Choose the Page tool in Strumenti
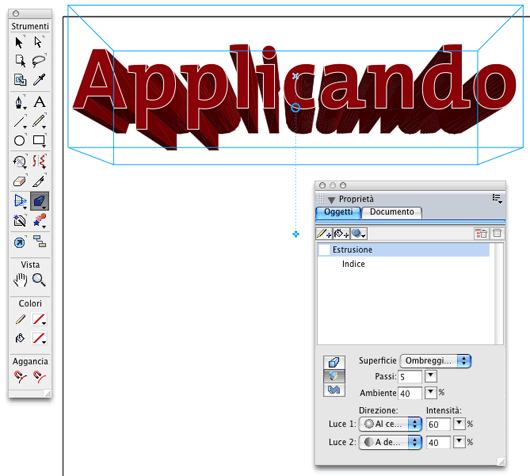 pyautogui.click(x=20, y=61)
